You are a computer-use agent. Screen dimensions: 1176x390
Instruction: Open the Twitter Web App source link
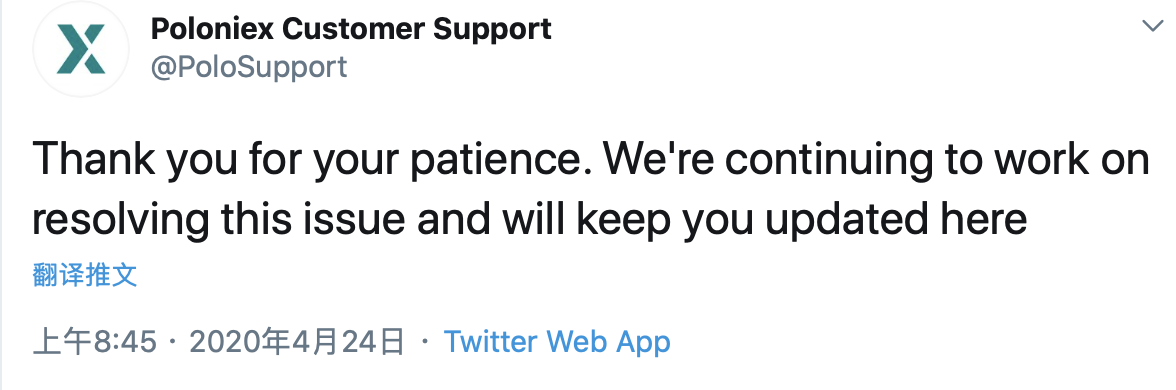pos(557,342)
